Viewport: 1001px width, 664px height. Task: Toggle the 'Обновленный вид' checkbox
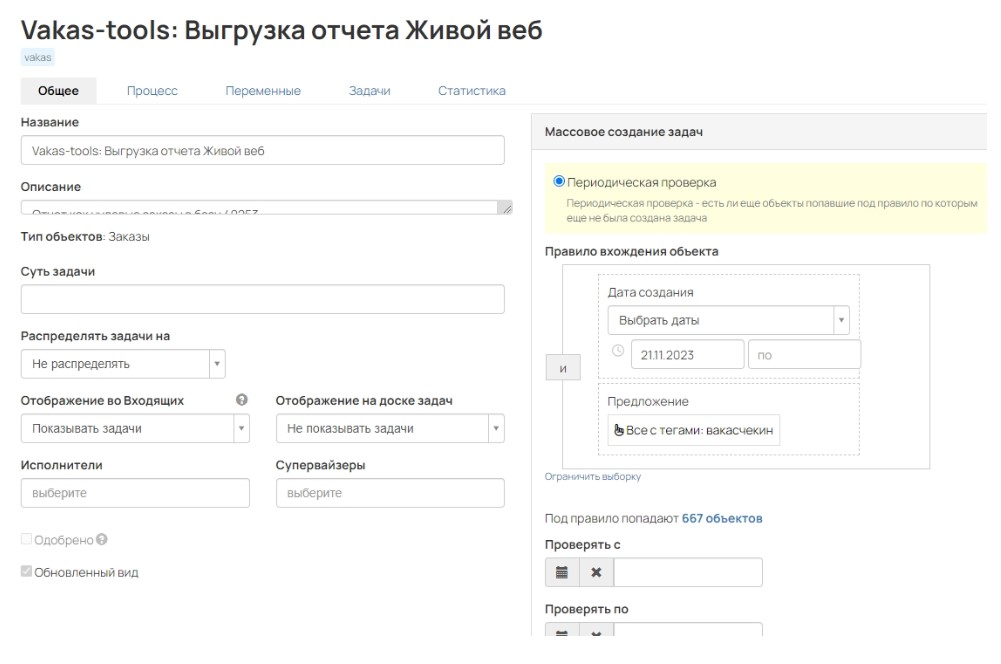tap(27, 573)
